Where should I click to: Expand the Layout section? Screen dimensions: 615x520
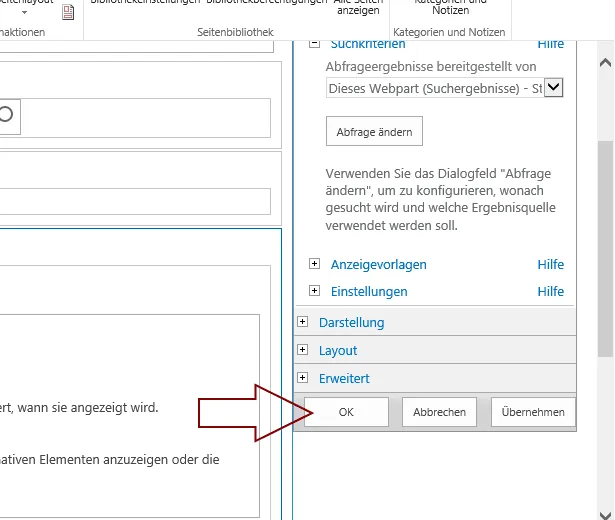(x=302, y=349)
